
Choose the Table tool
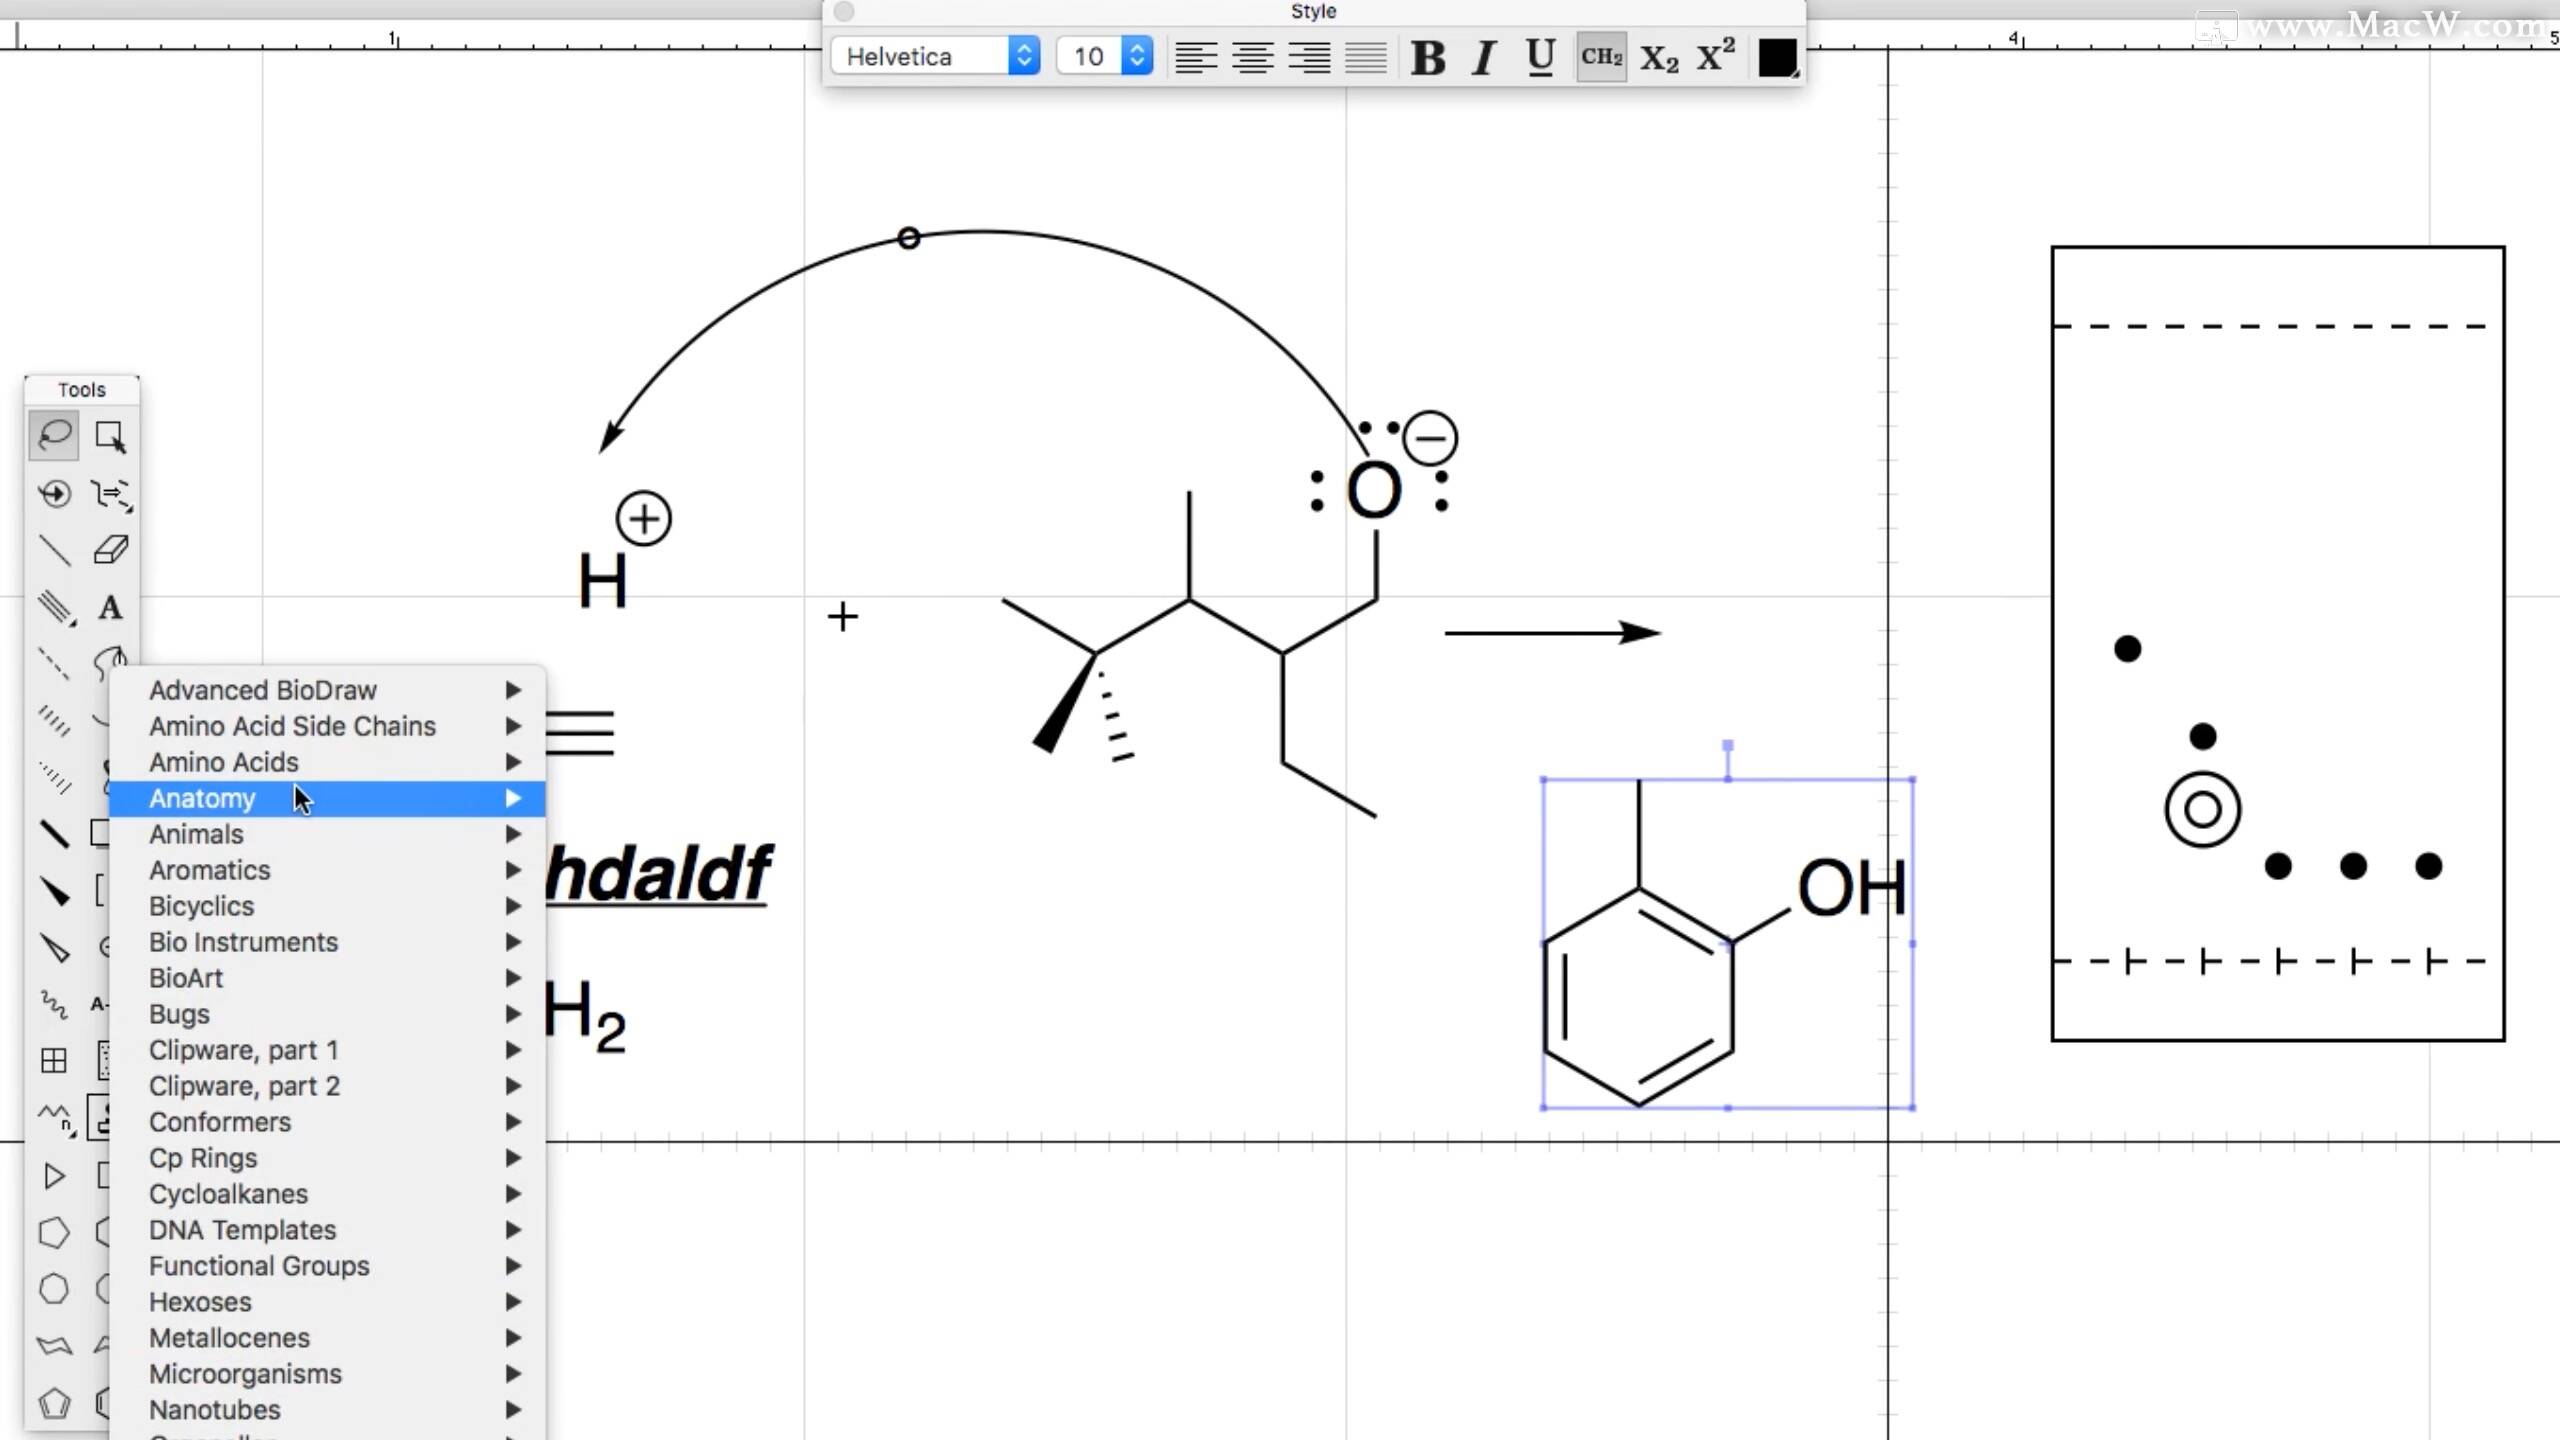pos(54,1060)
